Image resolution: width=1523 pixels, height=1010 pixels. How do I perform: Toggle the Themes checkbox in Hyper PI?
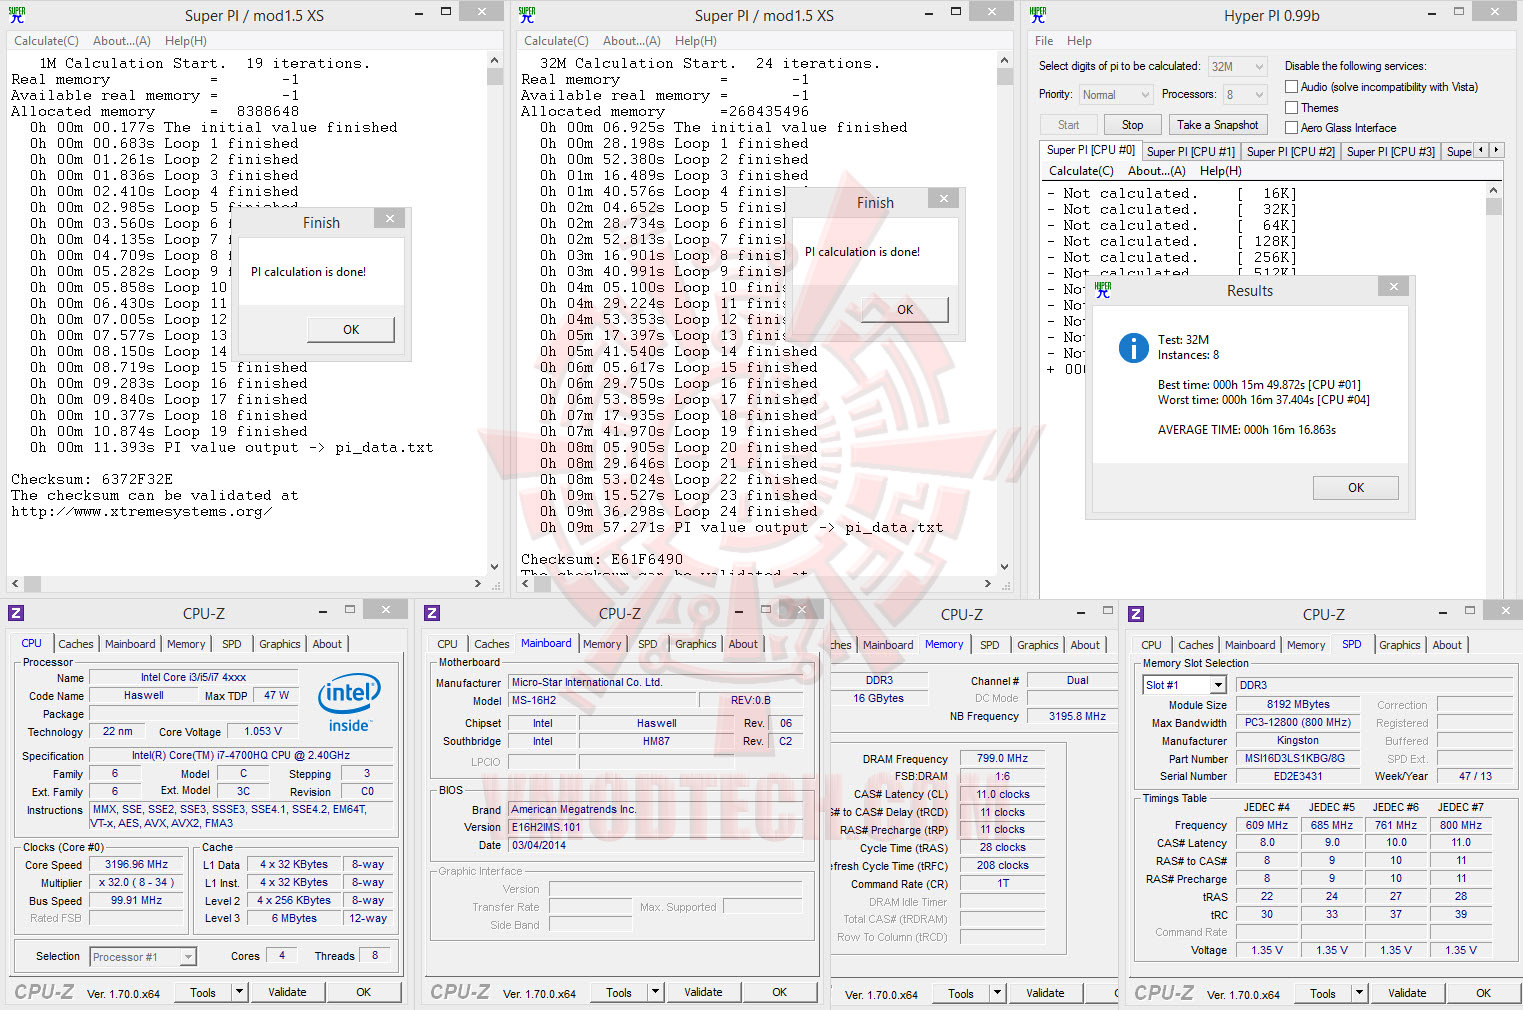point(1291,107)
